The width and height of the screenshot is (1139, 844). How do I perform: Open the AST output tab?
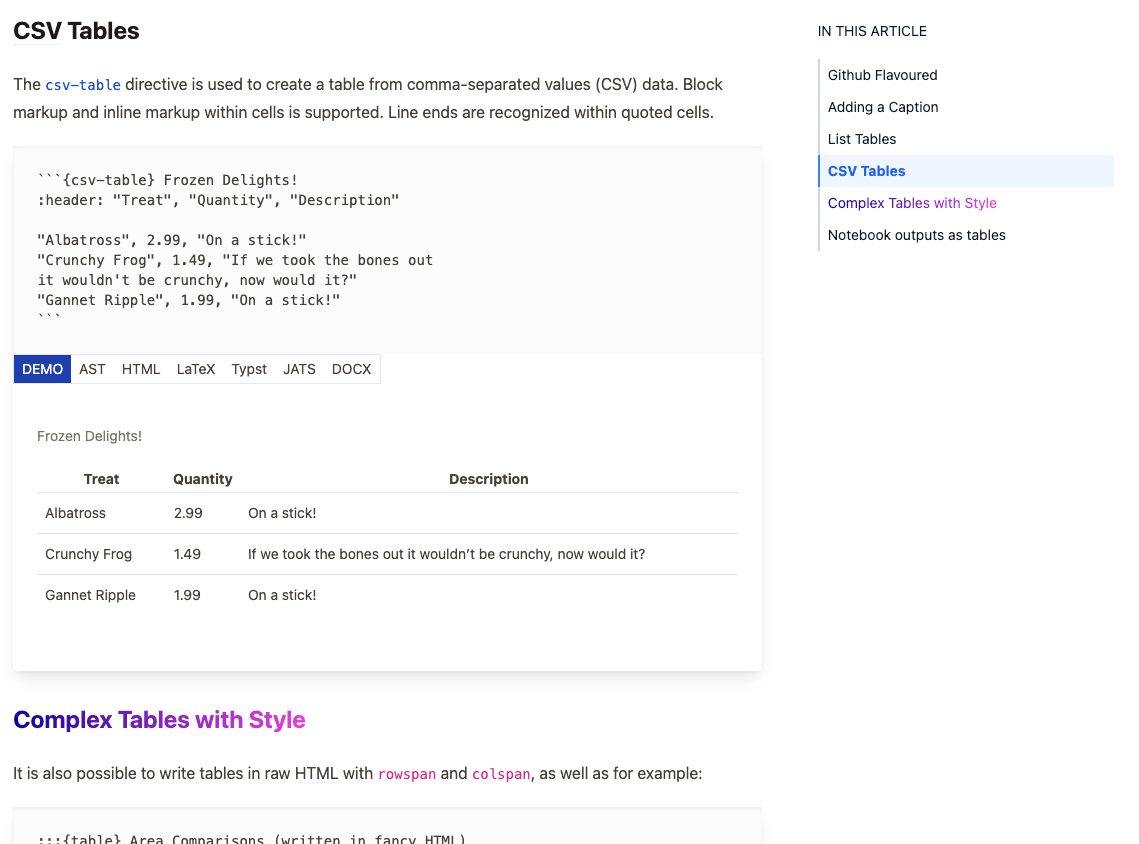pos(92,369)
